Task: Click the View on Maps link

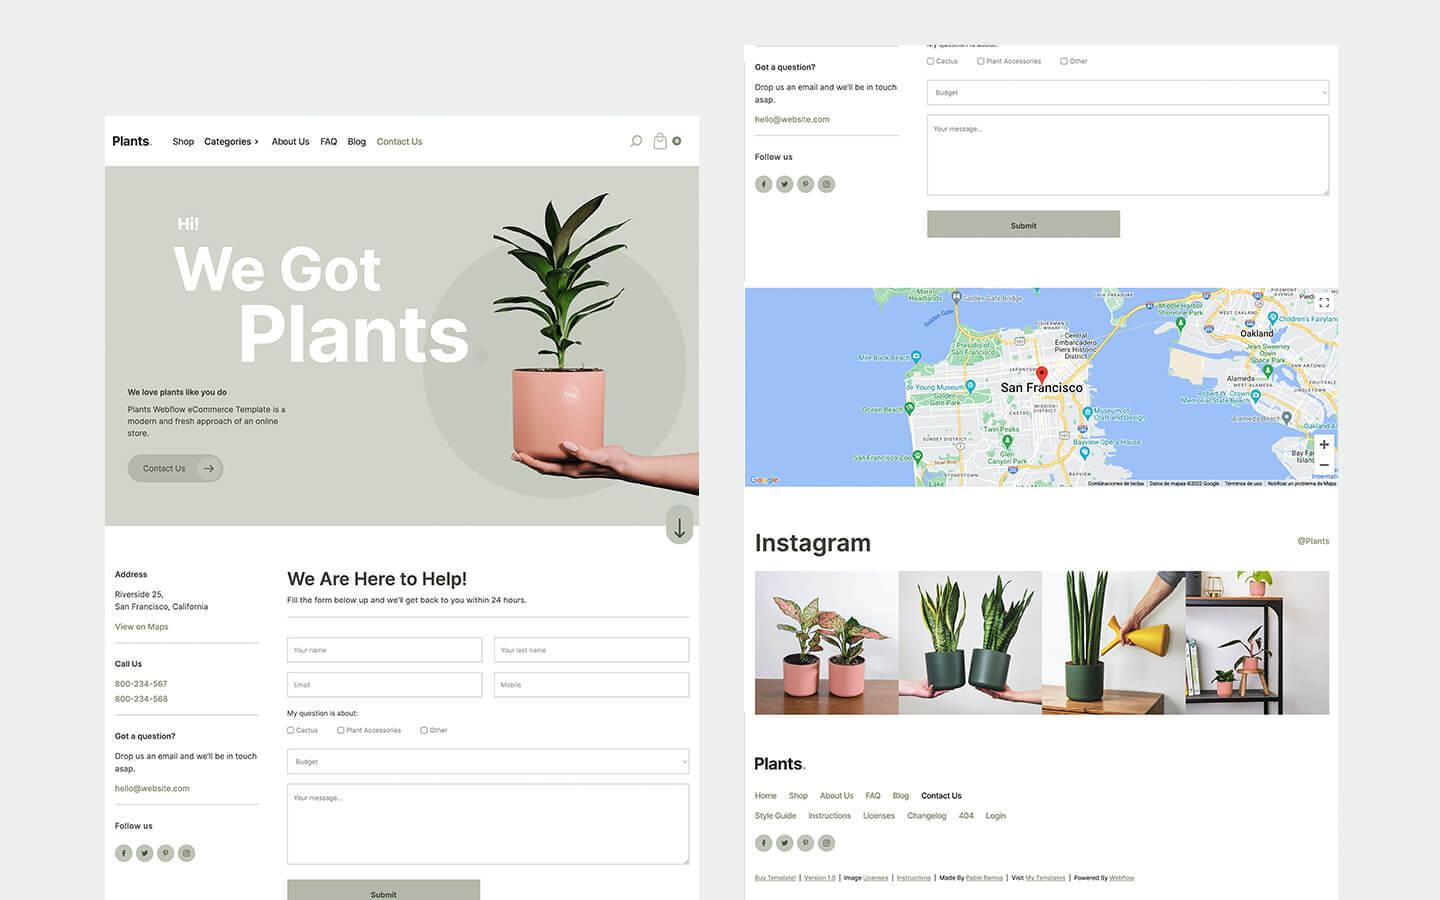Action: [141, 626]
